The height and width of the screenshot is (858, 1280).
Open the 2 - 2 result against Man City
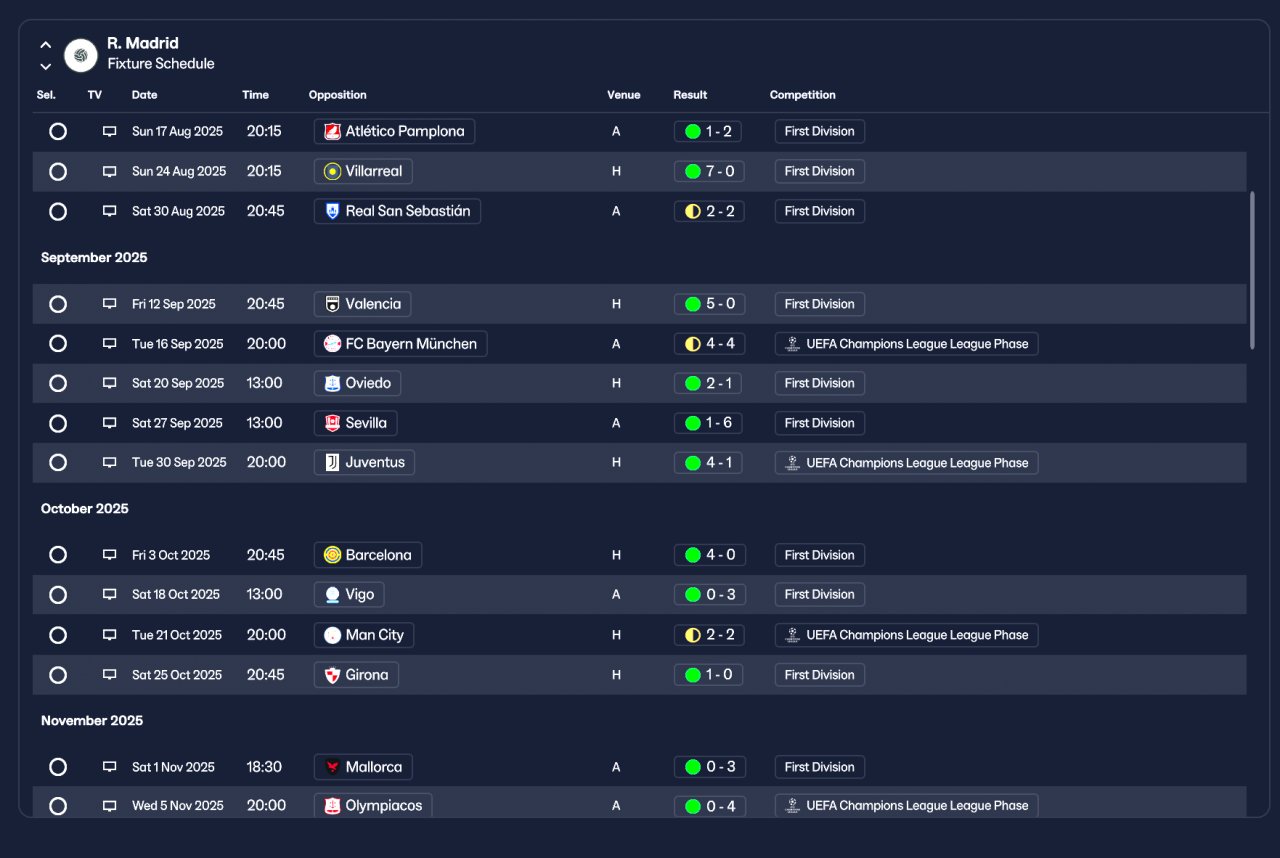tap(709, 635)
